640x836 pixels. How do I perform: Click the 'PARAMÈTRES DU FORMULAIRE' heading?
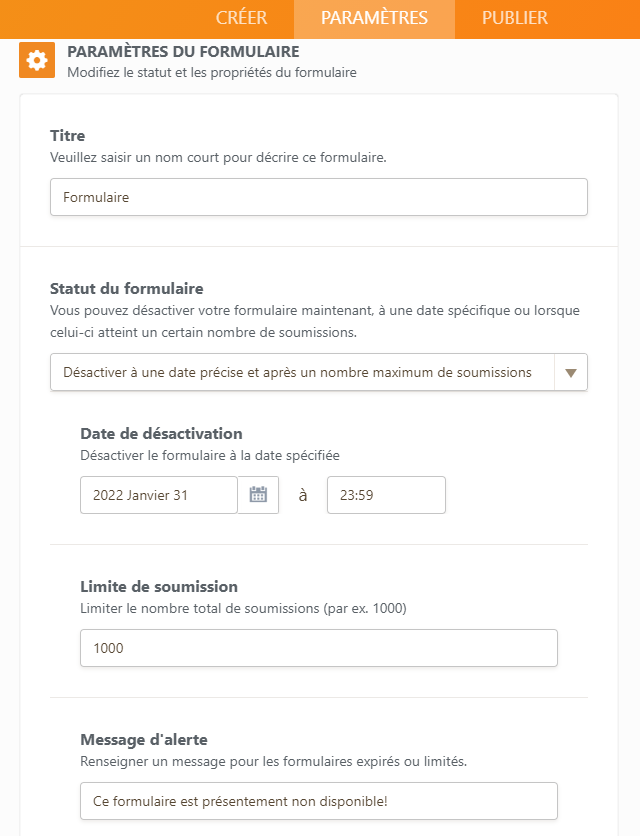click(x=183, y=51)
